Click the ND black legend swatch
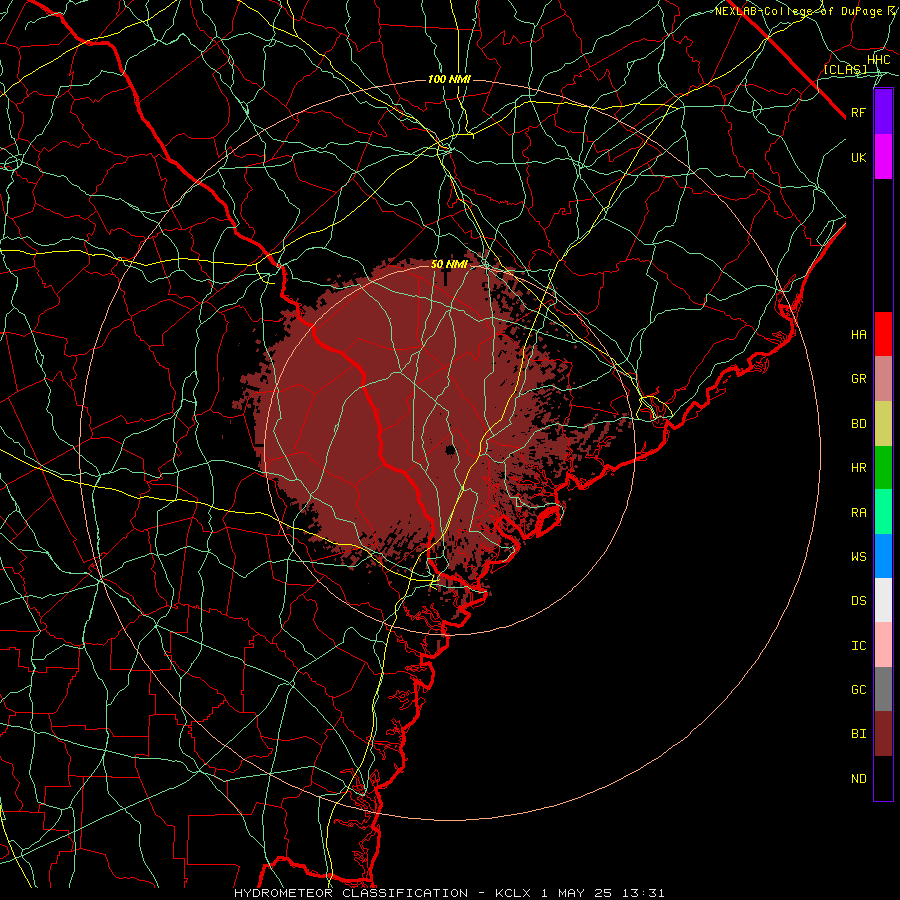This screenshot has height=900, width=900. pos(883,778)
